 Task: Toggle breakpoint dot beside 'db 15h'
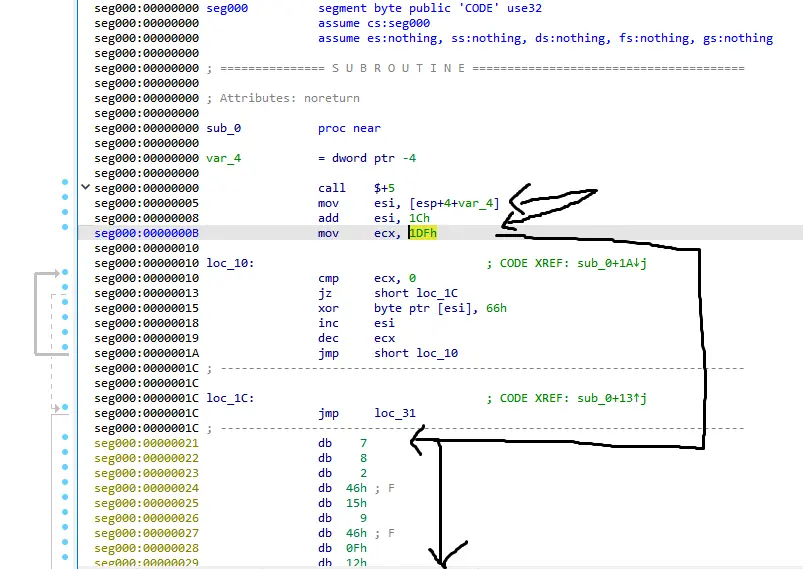tap(65, 497)
